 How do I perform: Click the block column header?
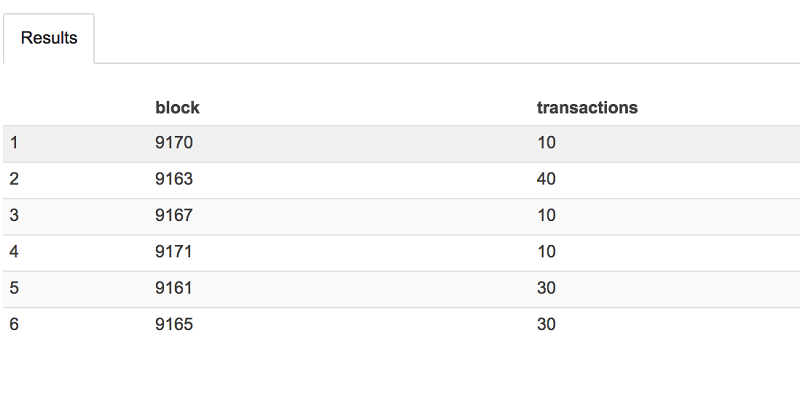(177, 108)
